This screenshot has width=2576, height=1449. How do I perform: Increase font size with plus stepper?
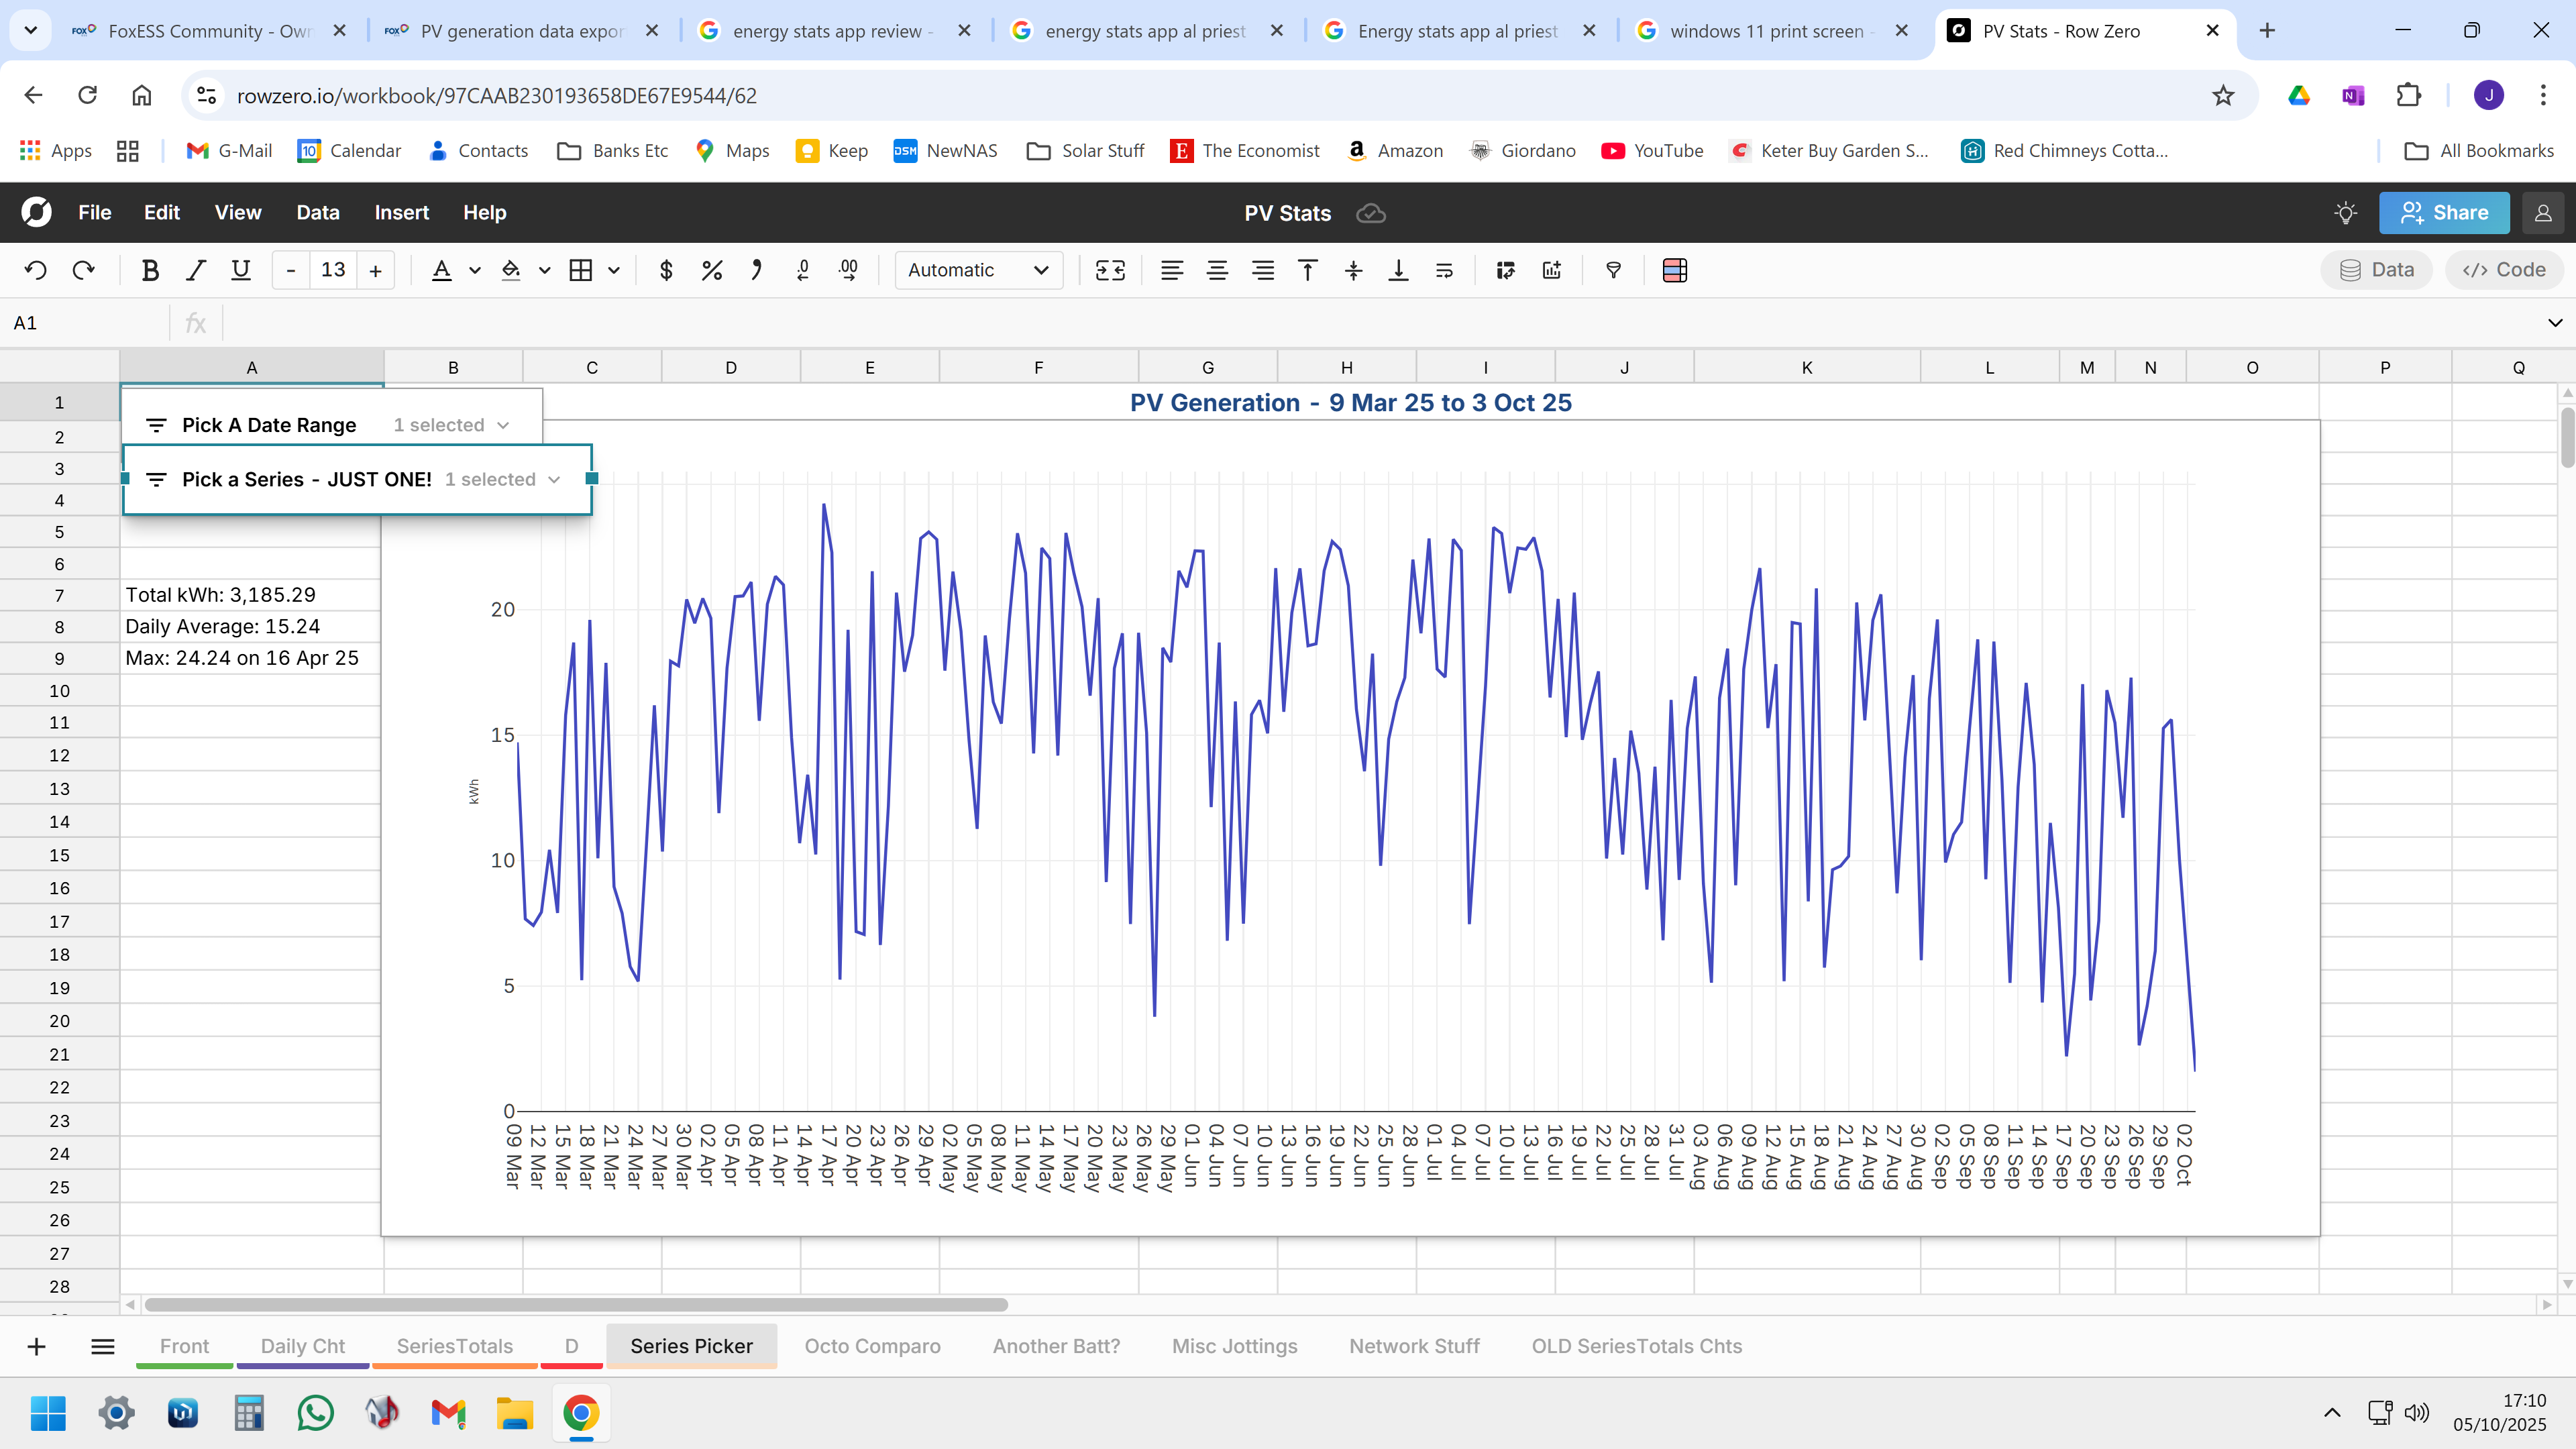pyautogui.click(x=376, y=270)
